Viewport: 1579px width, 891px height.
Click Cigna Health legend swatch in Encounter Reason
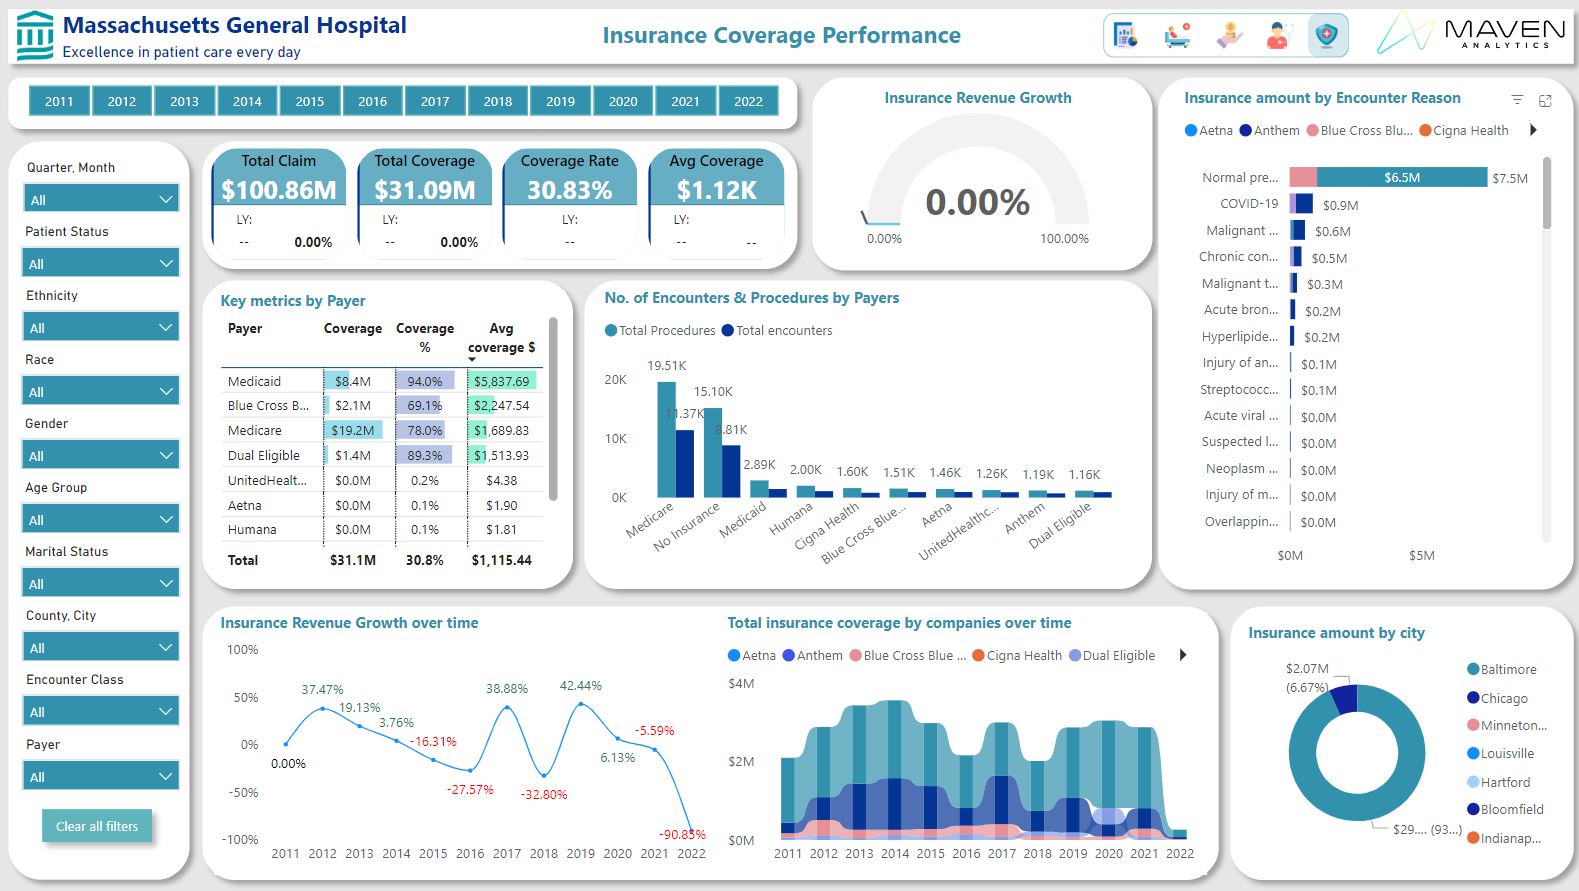[x=1425, y=130]
